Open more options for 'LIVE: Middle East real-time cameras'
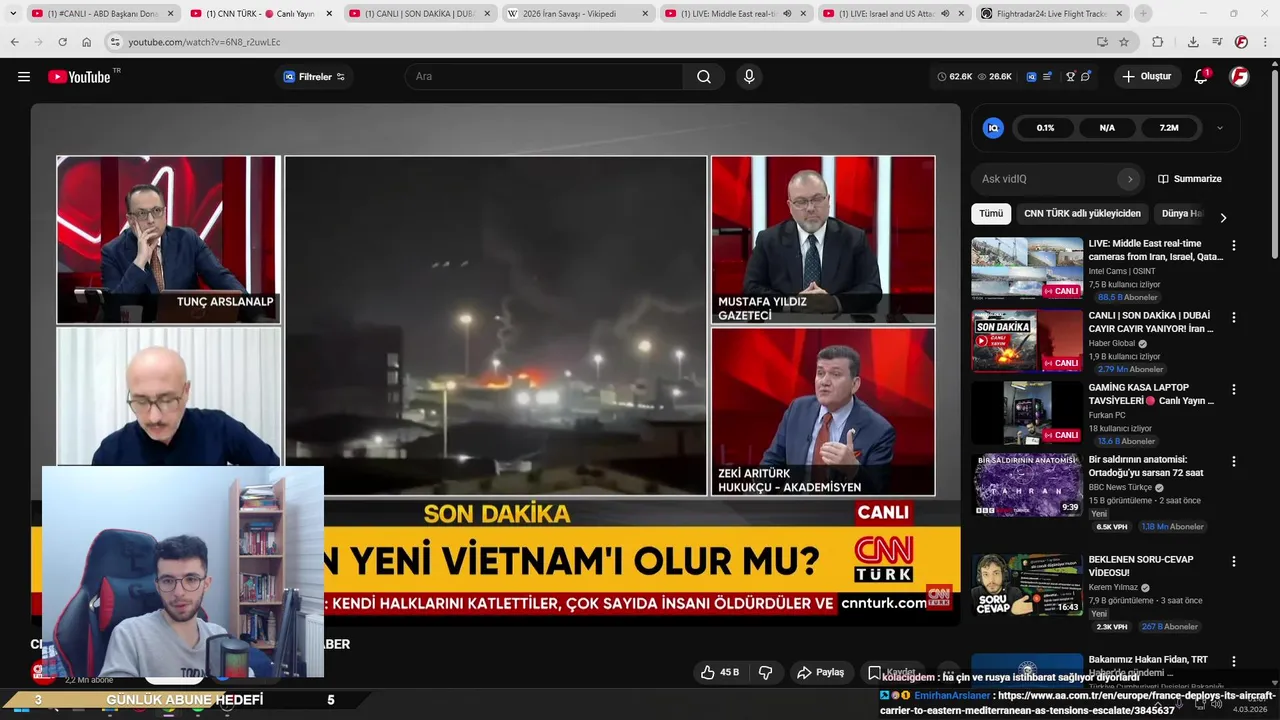 click(1233, 245)
